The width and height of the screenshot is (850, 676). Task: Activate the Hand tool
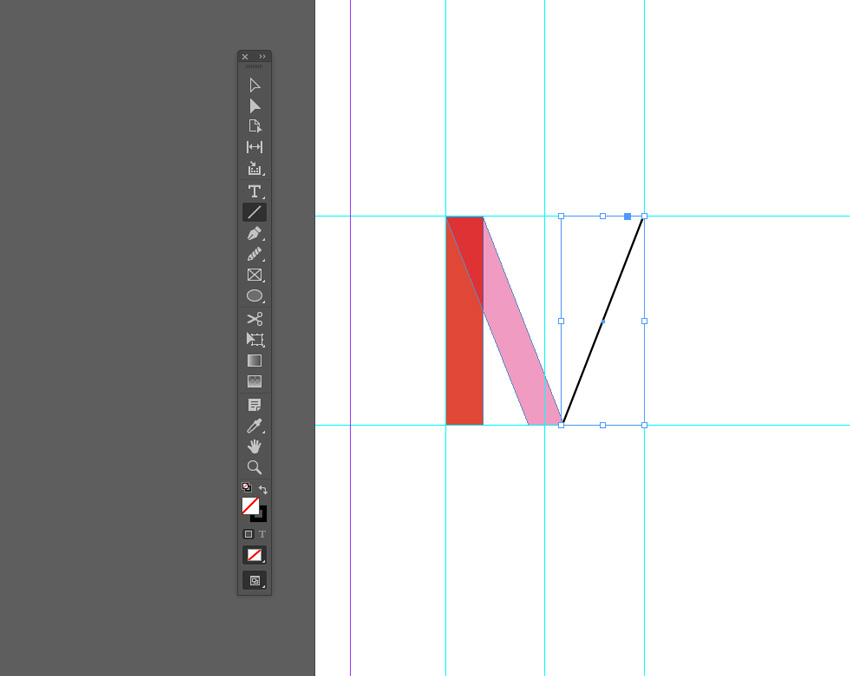(254, 446)
